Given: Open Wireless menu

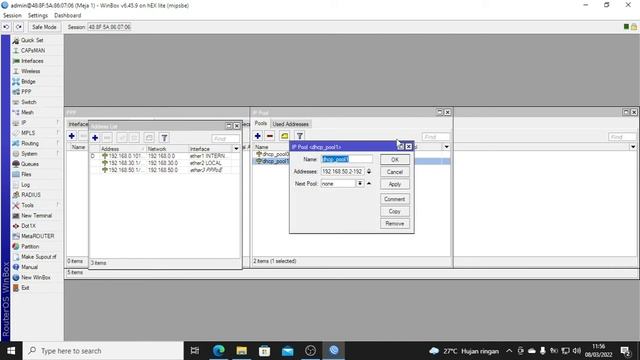Looking at the screenshot, I should click(31, 71).
